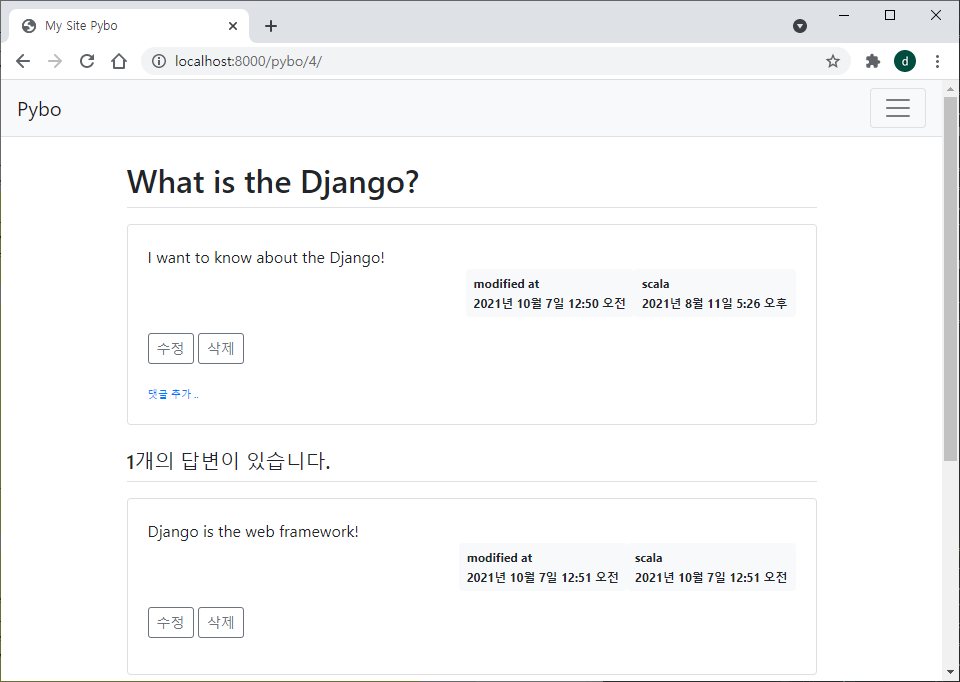960x682 pixels.
Task: Click 수정 button under the answer
Action: pyautogui.click(x=171, y=623)
